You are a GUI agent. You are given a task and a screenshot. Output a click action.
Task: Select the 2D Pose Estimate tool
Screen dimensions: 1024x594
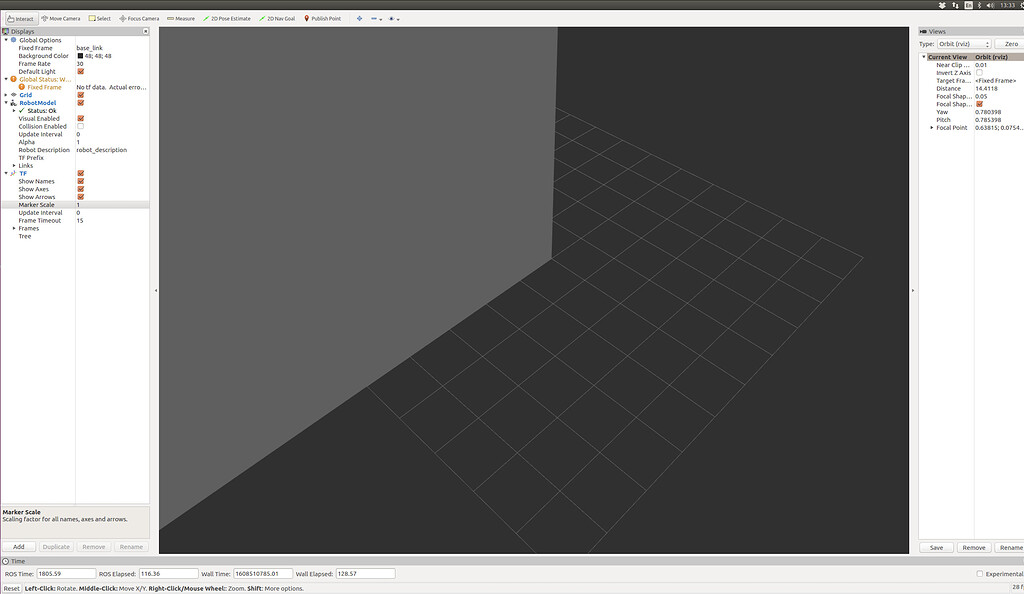point(230,17)
